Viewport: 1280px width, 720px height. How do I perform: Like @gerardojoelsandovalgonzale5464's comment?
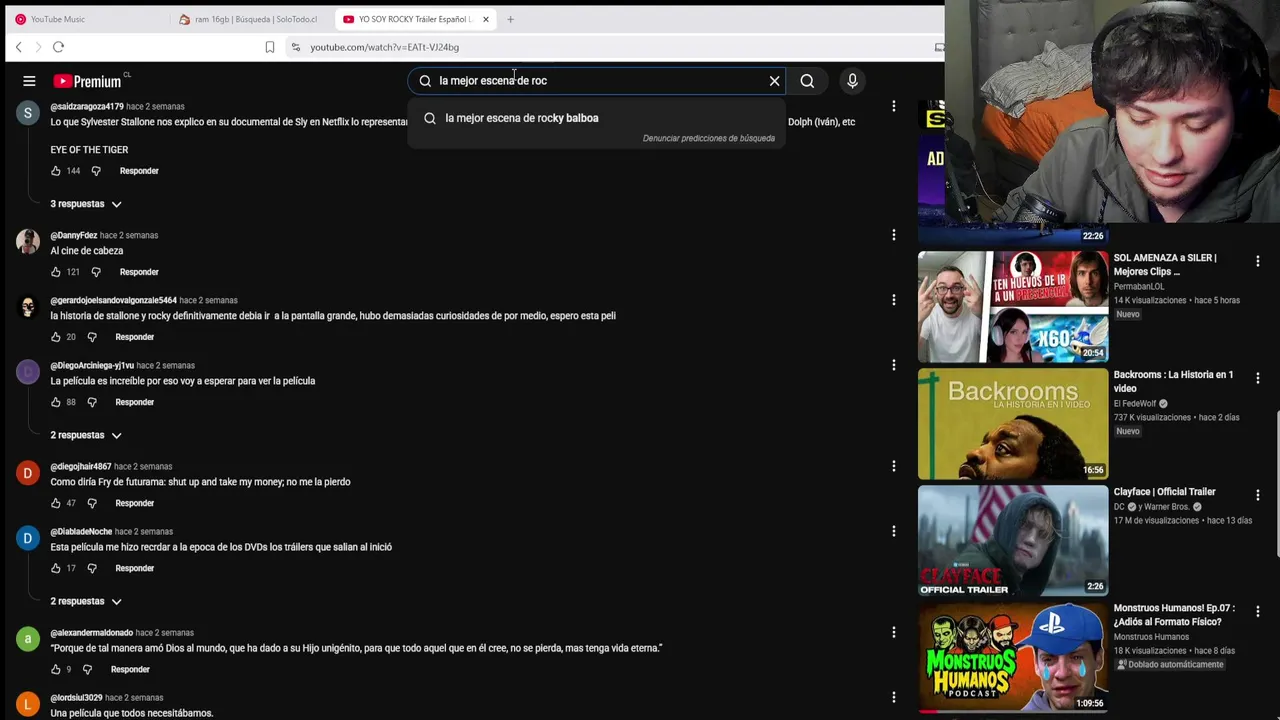tap(56, 337)
